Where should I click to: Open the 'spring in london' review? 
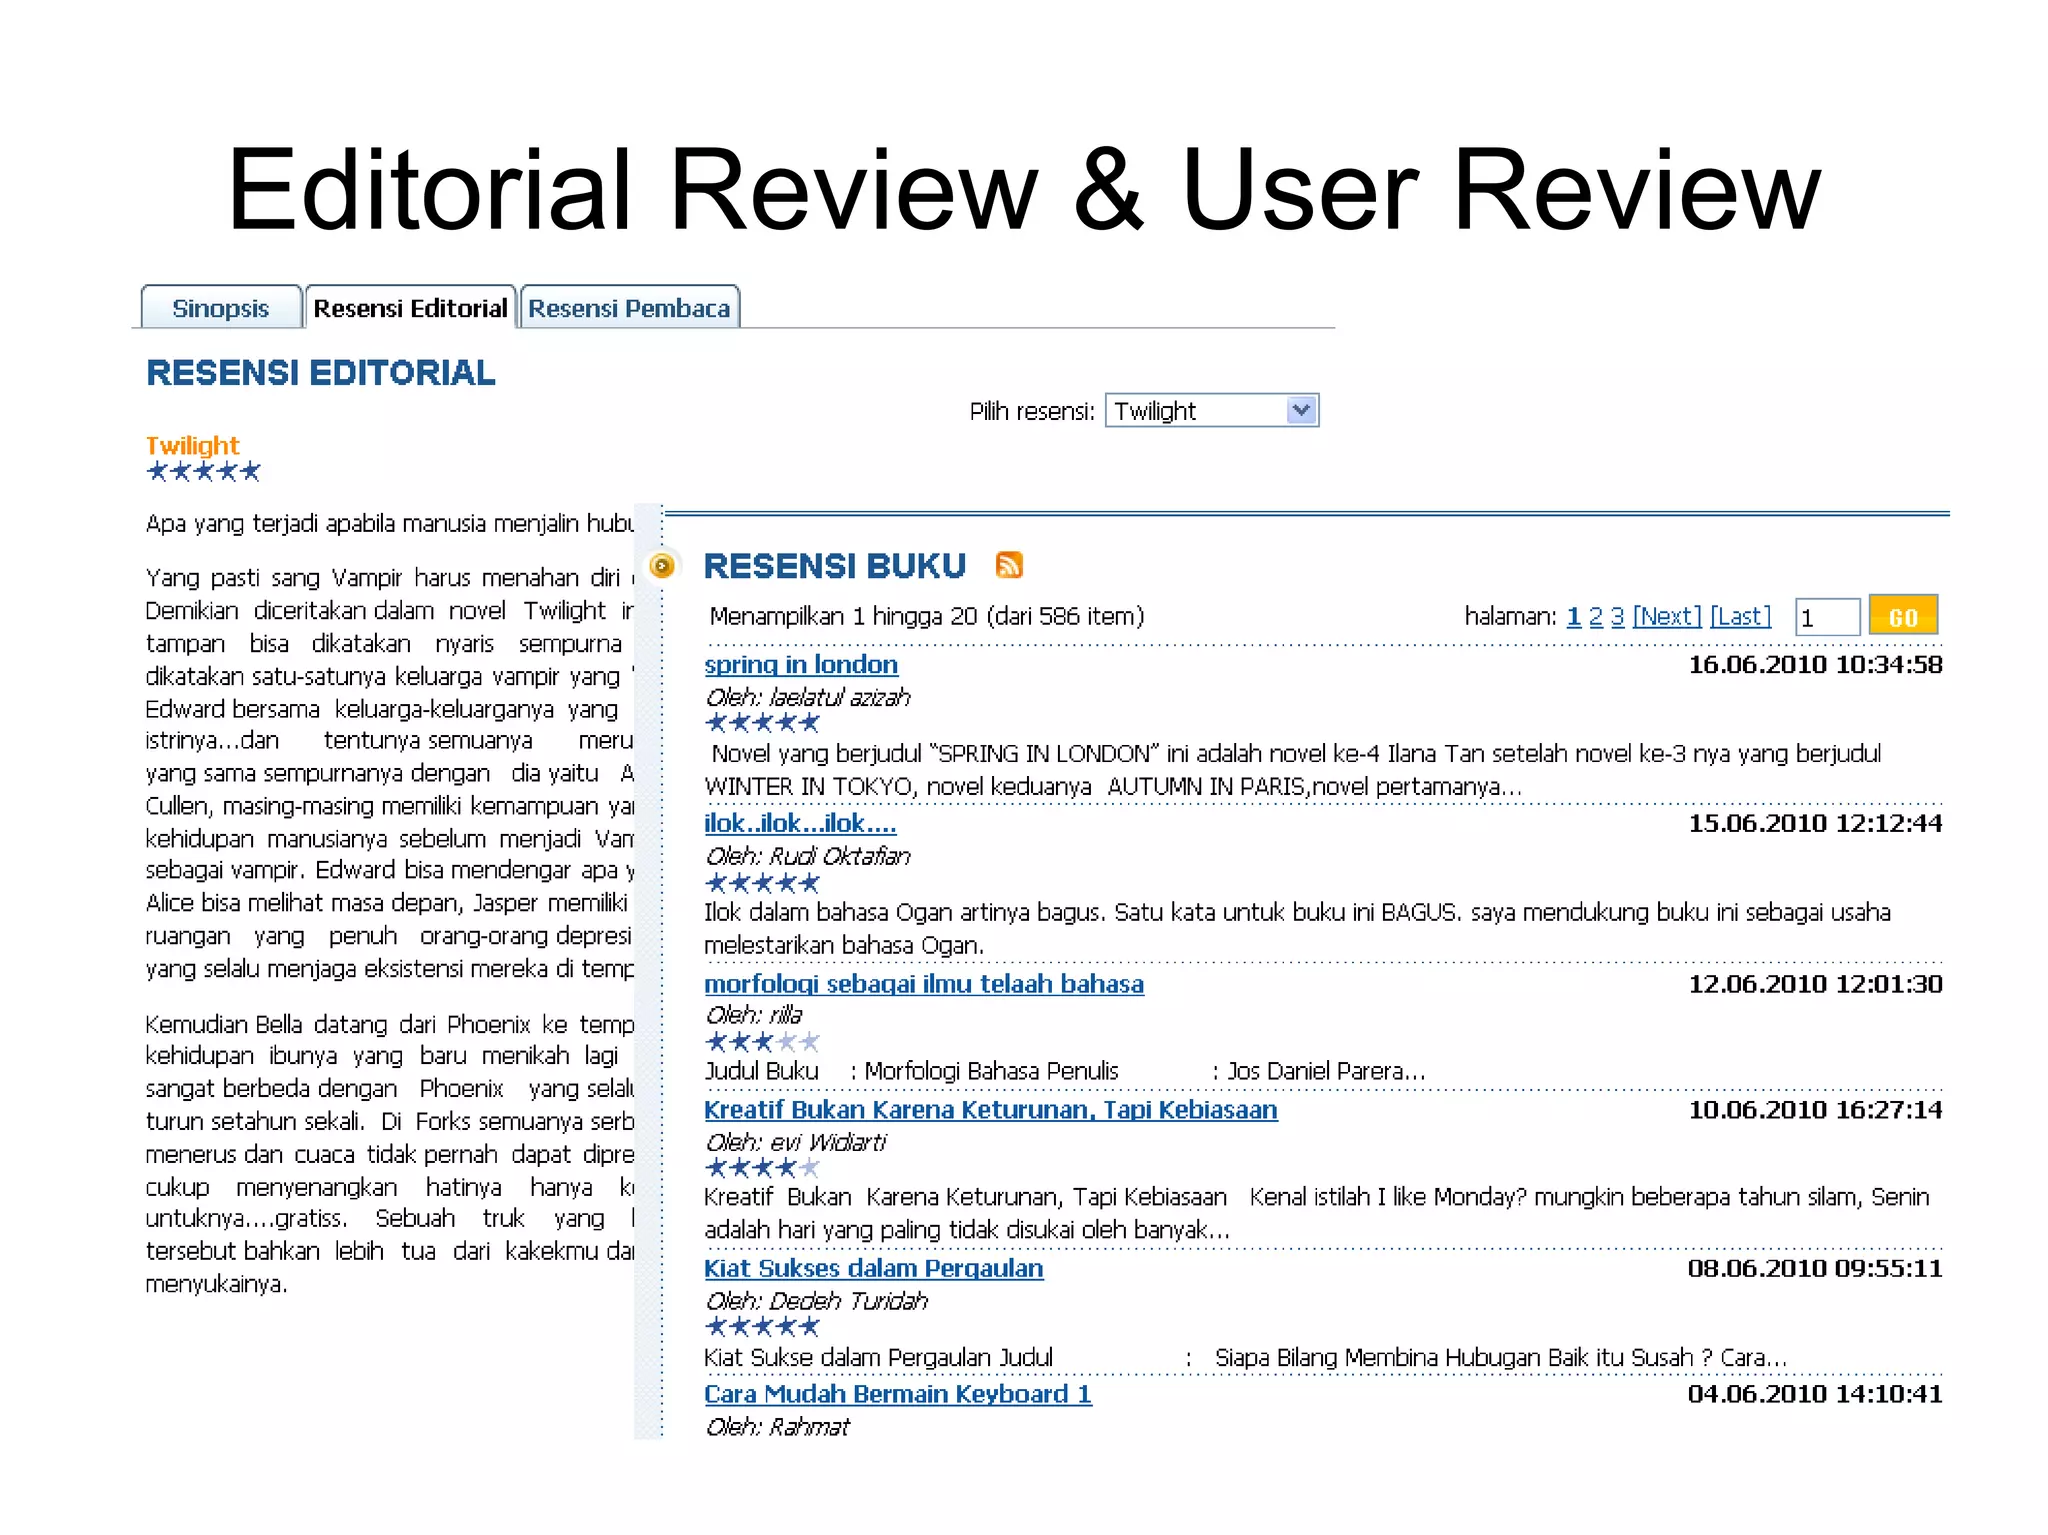pos(801,665)
